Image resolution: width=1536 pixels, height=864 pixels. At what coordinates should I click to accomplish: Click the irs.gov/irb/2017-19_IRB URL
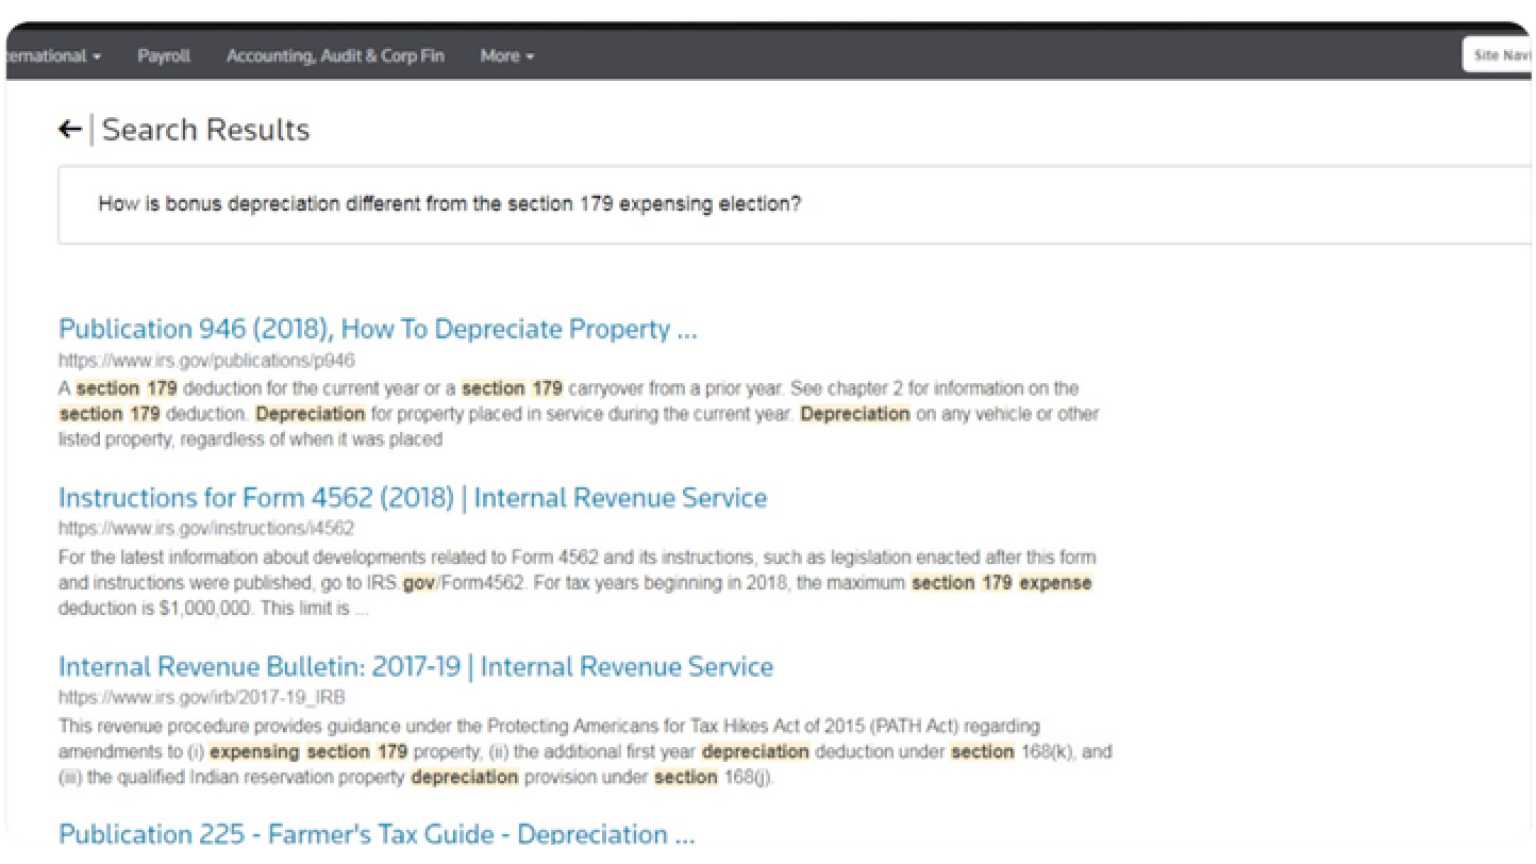(x=201, y=697)
